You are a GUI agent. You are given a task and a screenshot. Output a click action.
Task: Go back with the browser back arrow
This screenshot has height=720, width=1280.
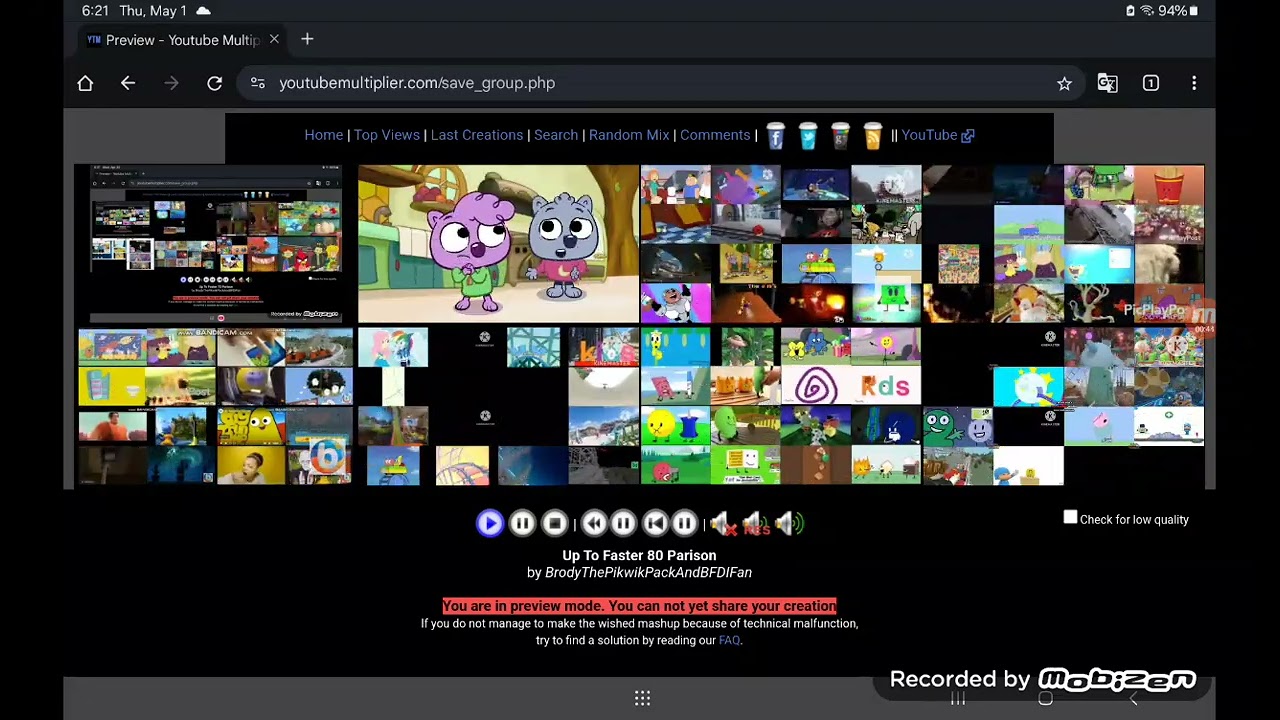128,83
